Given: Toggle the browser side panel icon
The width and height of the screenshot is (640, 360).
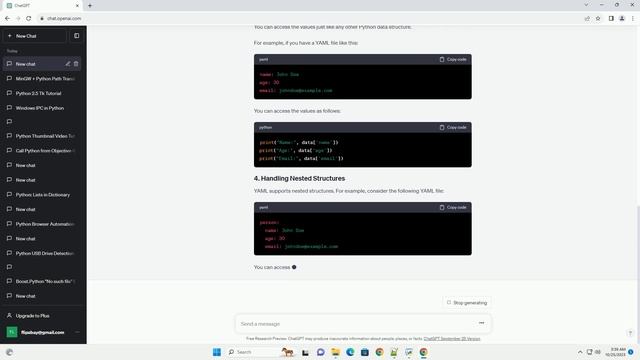Looking at the screenshot, I should coord(611,18).
